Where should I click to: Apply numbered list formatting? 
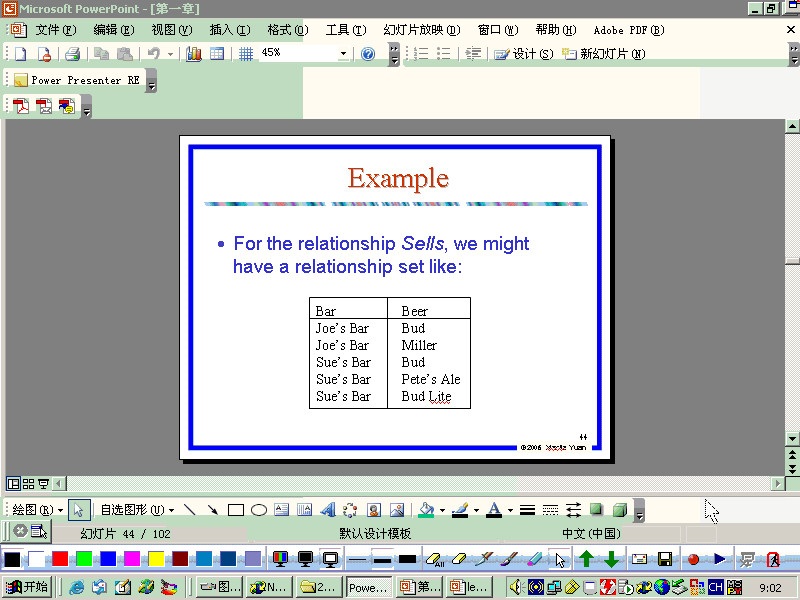pos(421,53)
